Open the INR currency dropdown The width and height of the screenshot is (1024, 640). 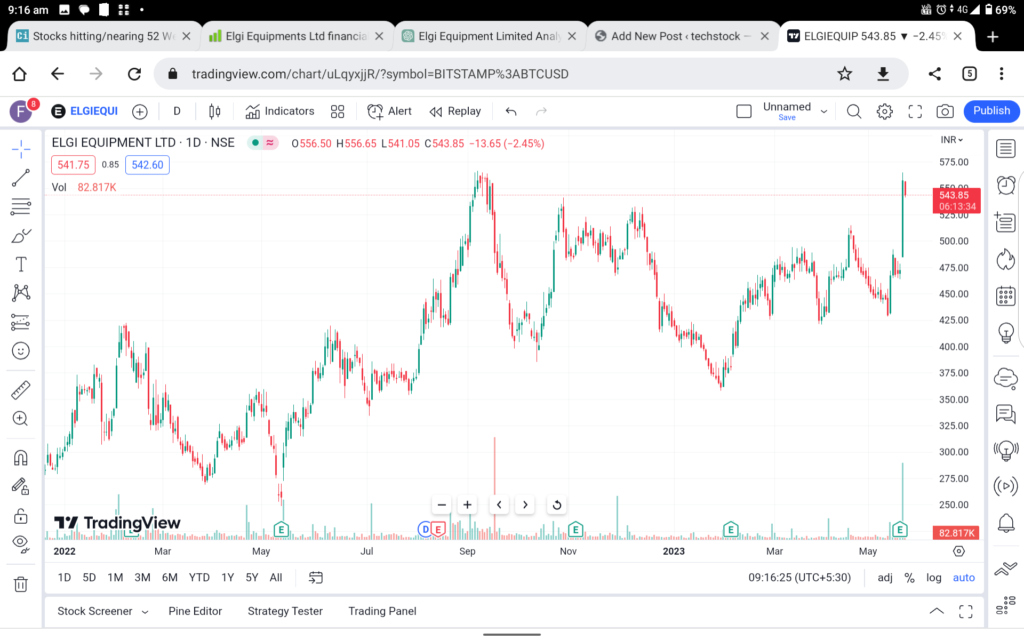tap(954, 140)
